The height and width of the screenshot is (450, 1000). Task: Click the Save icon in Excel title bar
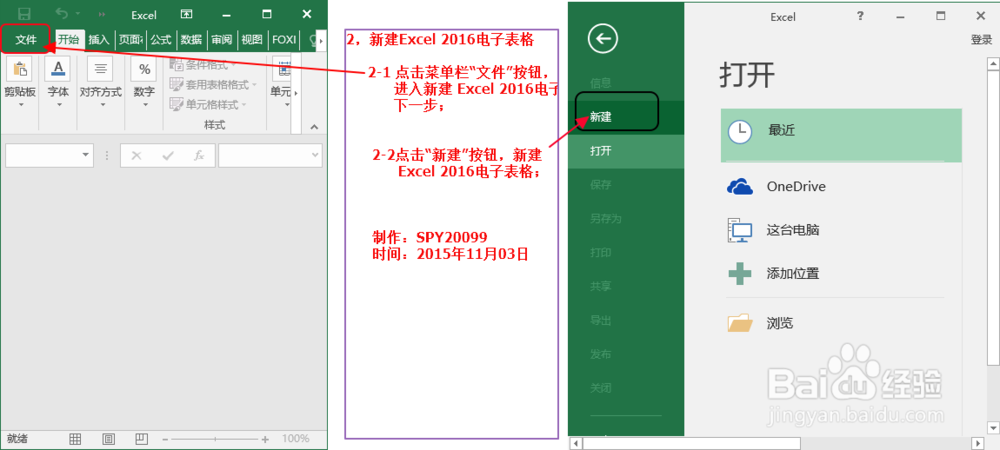click(x=24, y=13)
